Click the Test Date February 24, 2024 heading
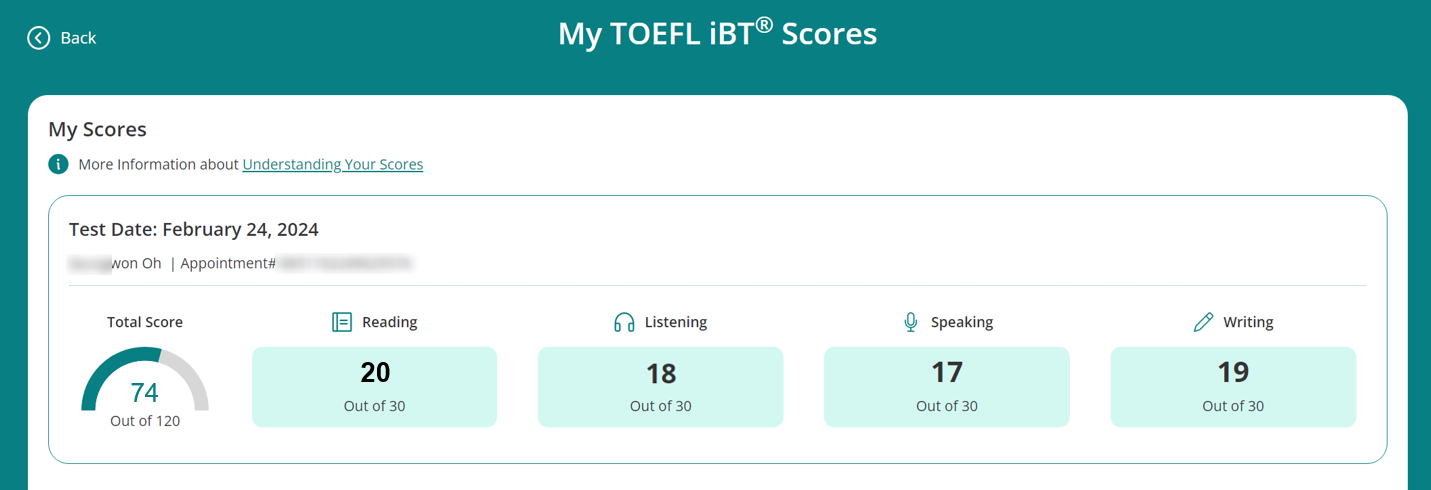The height and width of the screenshot is (490, 1431). (193, 230)
